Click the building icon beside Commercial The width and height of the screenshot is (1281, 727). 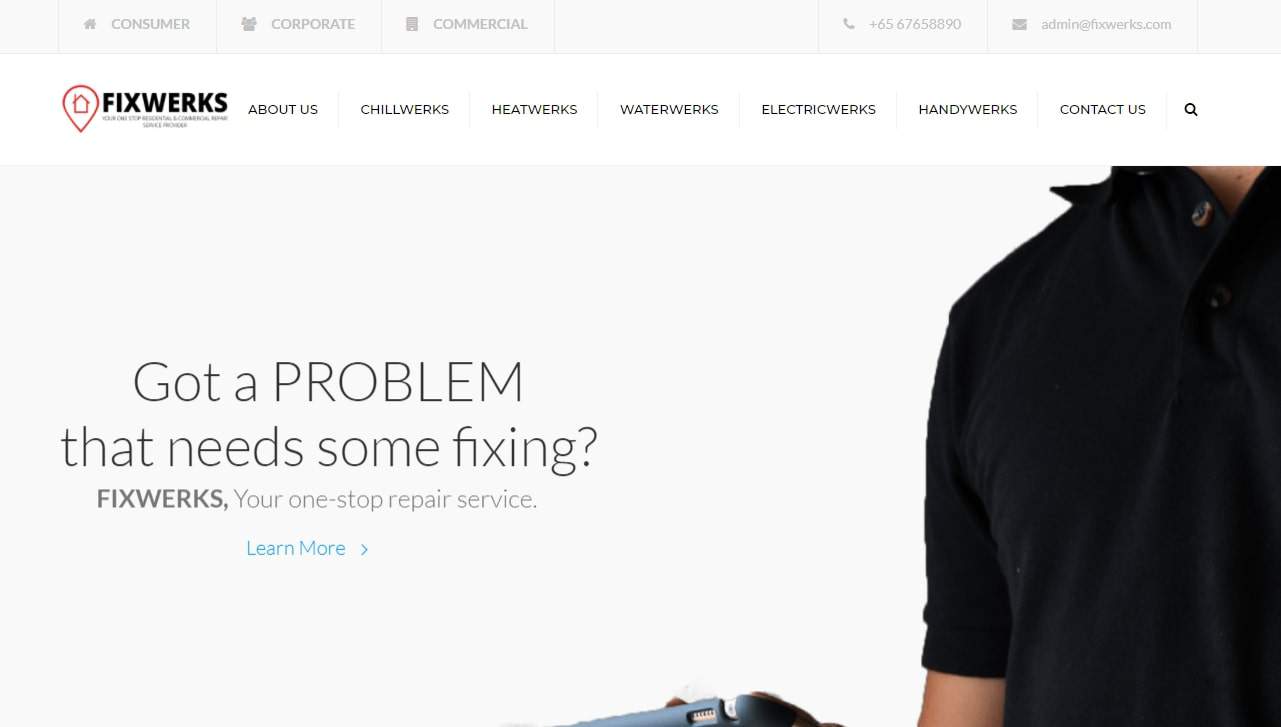[411, 24]
